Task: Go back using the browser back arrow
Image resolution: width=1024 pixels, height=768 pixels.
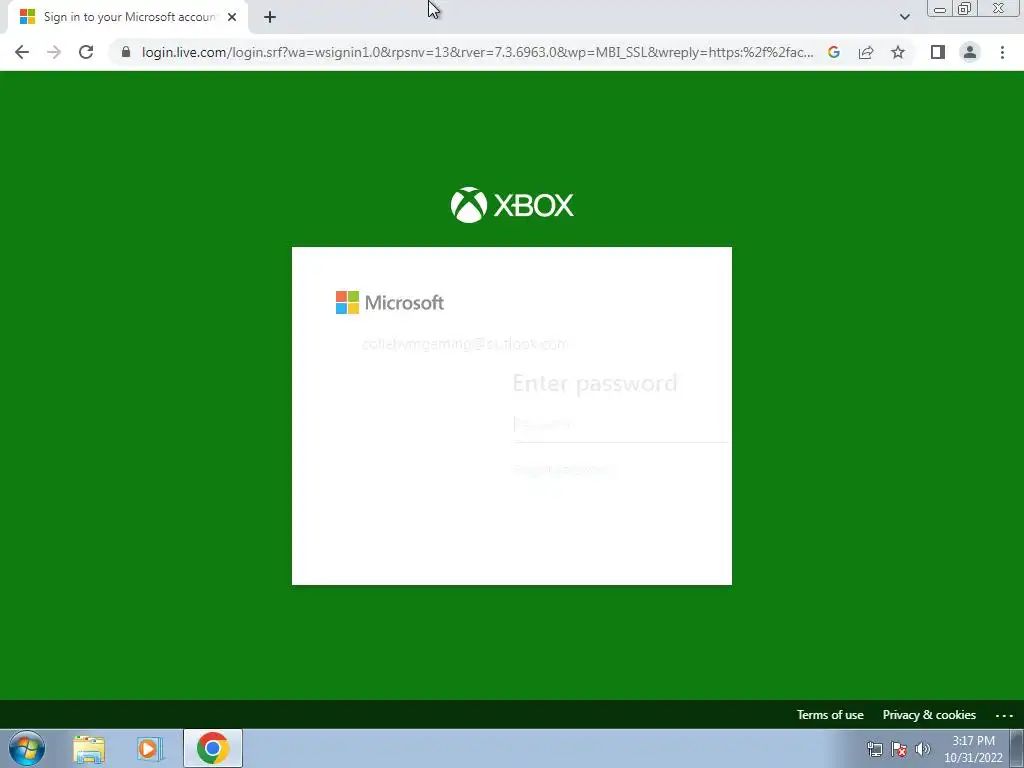Action: coord(22,52)
